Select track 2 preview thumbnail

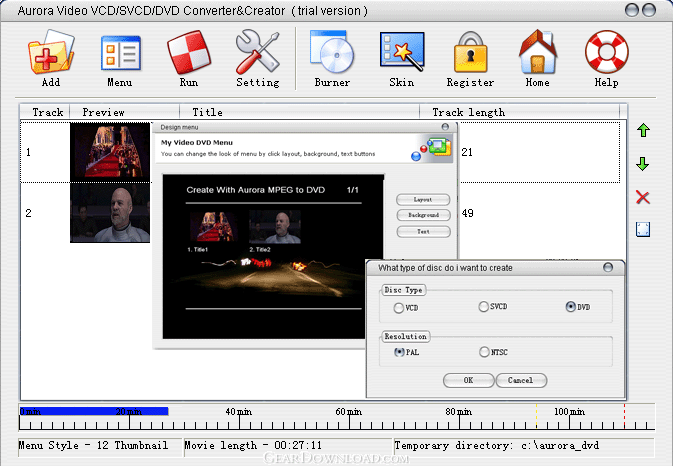pos(110,213)
